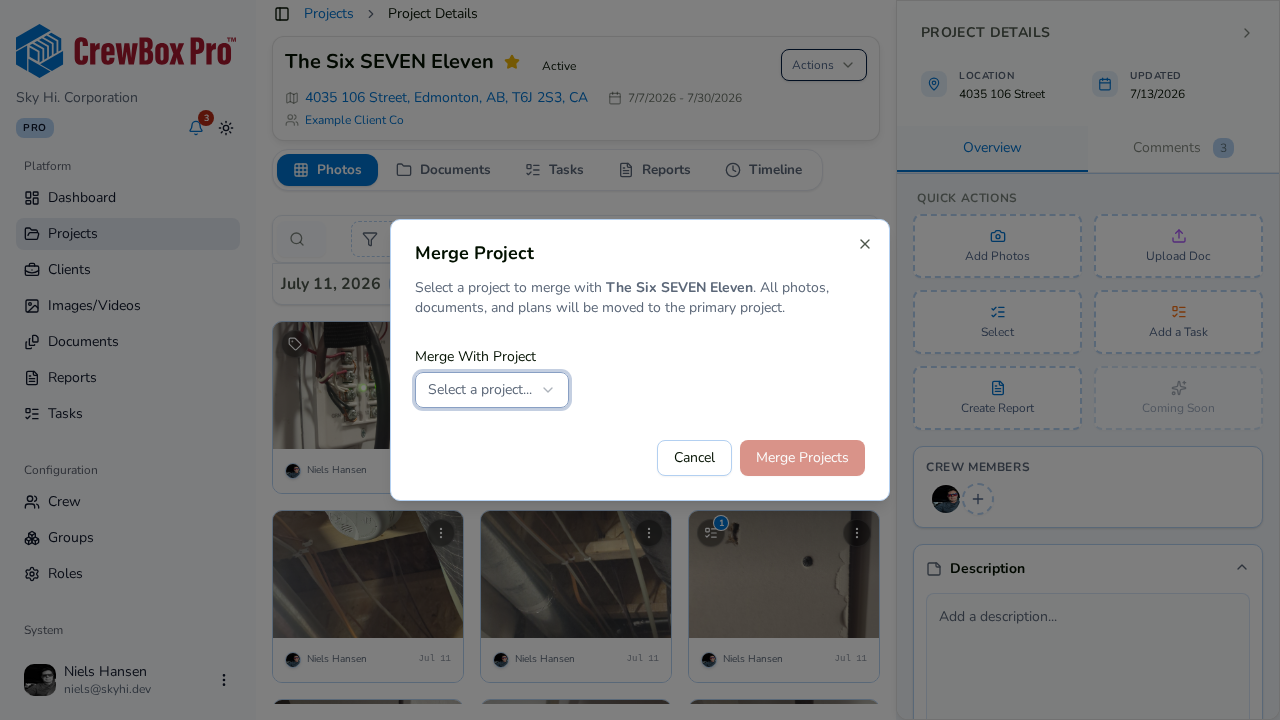
Task: Open Reports in the sidebar
Action: [x=128, y=378]
